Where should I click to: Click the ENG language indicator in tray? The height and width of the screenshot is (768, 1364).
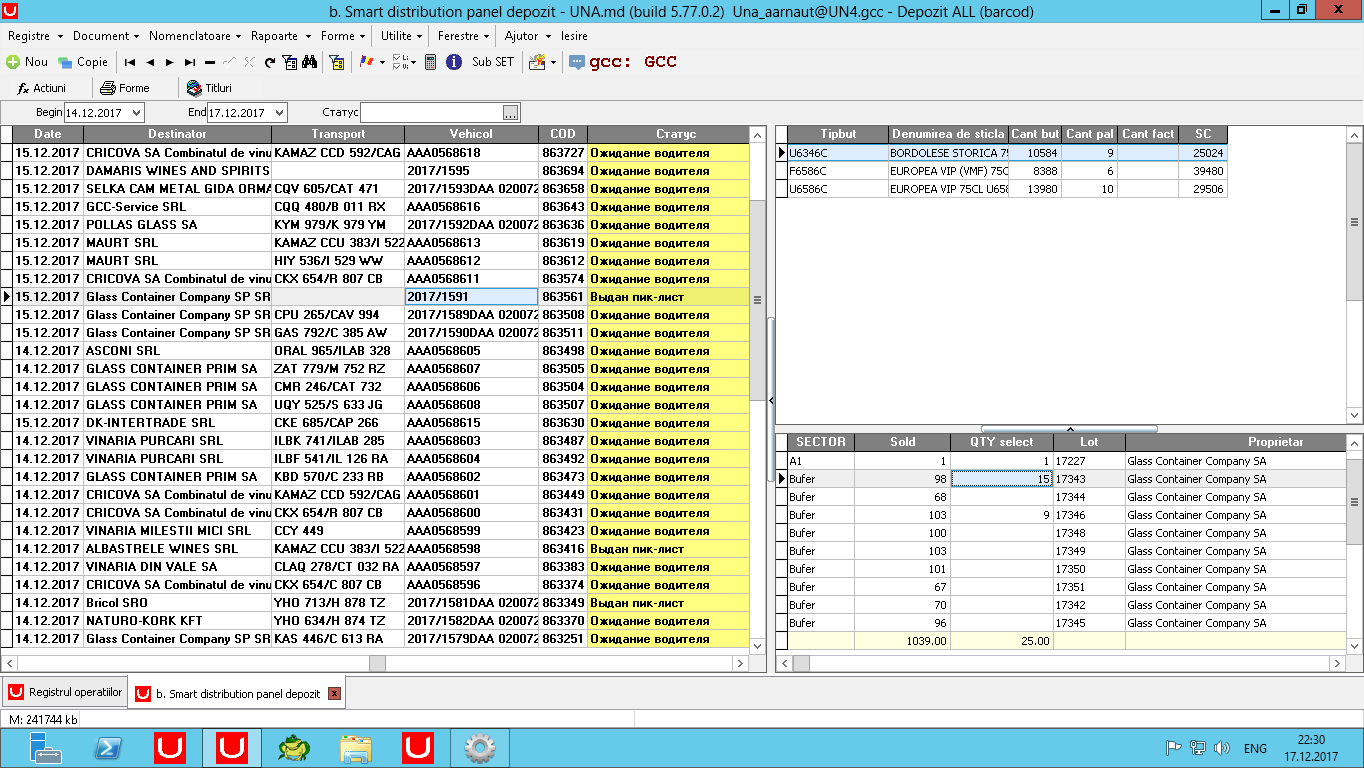pos(1255,748)
